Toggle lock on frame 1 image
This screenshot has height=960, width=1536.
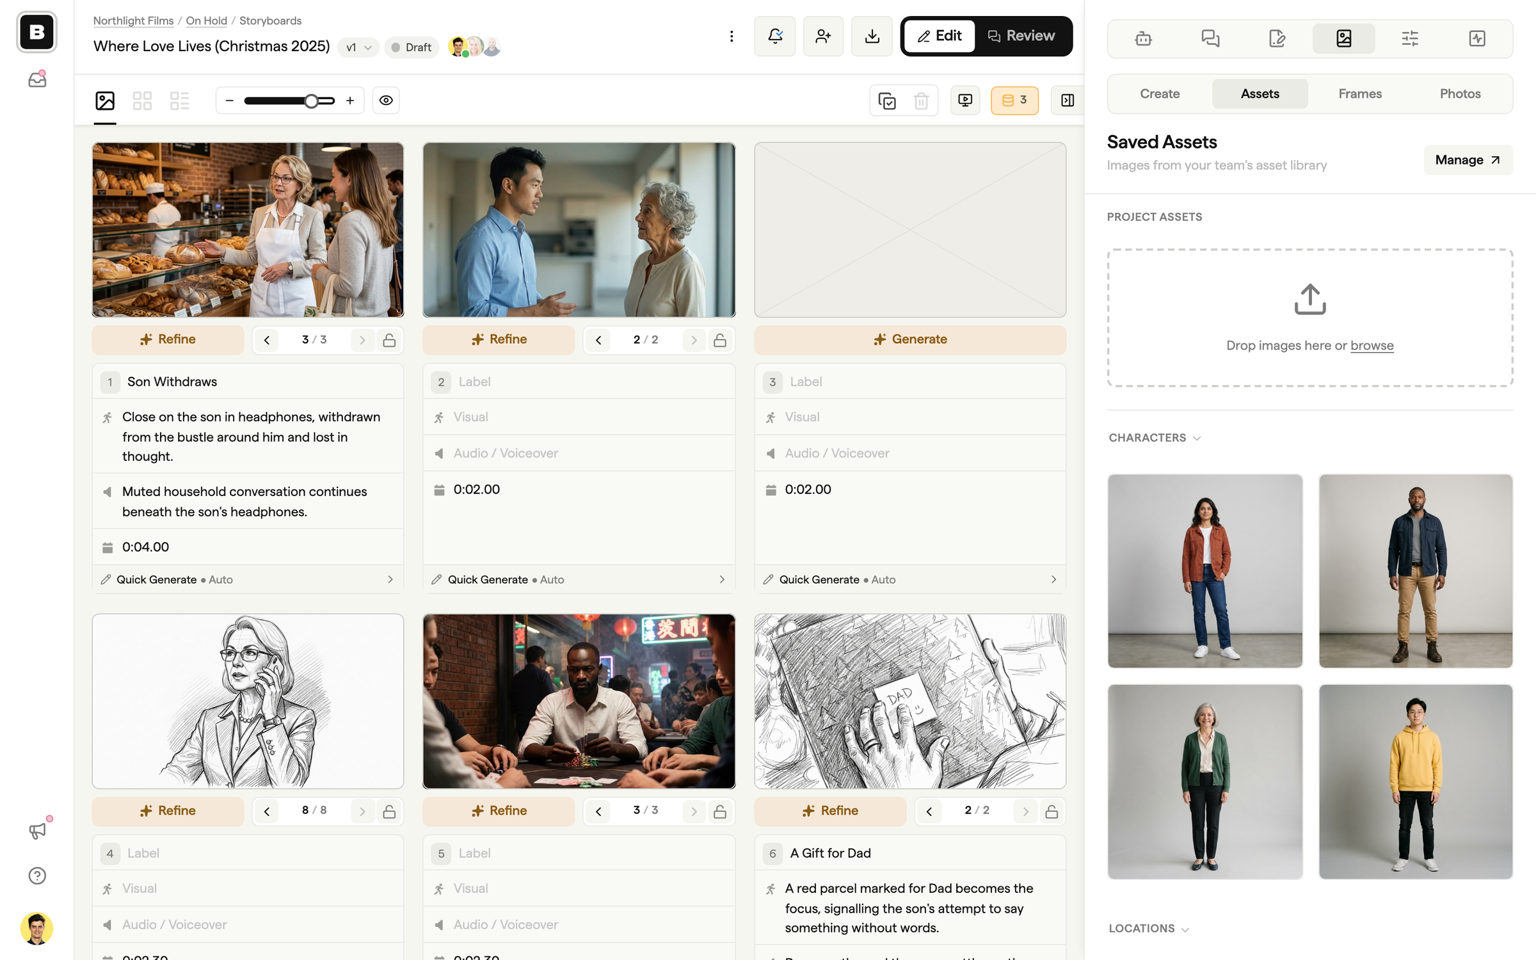coord(389,340)
